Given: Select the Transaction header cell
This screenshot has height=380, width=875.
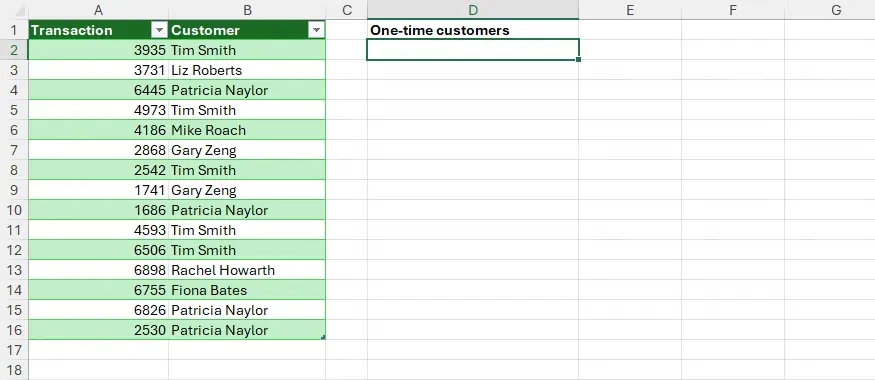Looking at the screenshot, I should (x=98, y=30).
